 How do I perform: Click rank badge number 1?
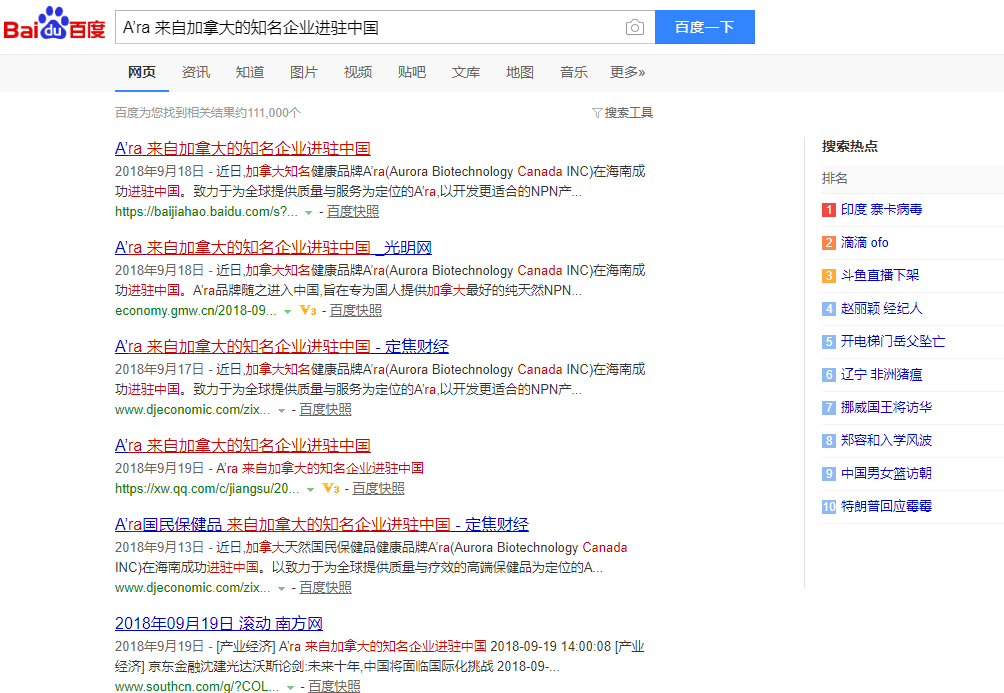tap(829, 209)
